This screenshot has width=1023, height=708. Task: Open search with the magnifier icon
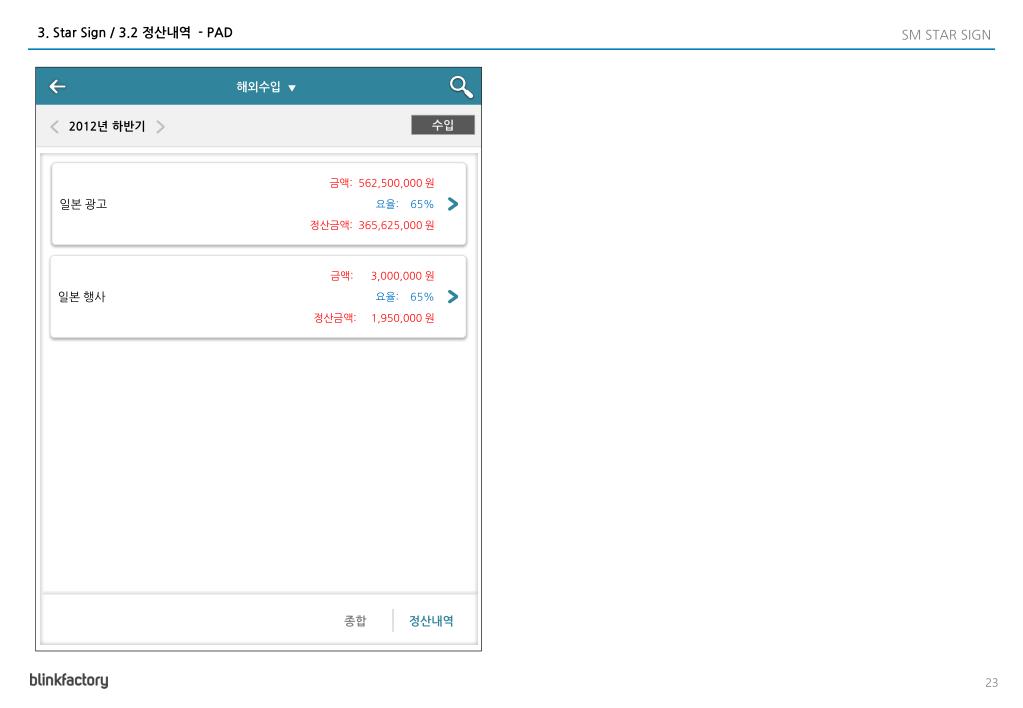coord(461,87)
